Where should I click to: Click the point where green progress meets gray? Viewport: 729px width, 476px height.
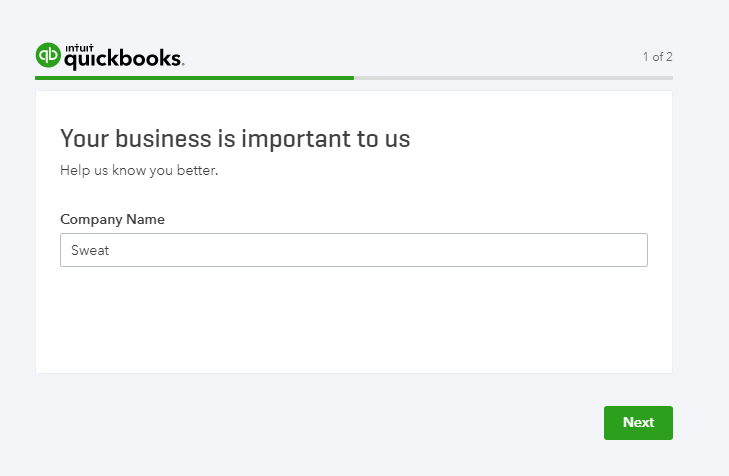tap(354, 78)
